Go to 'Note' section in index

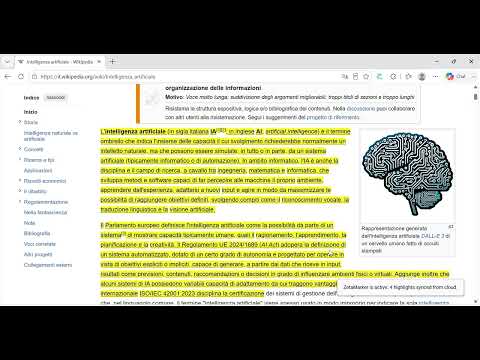pyautogui.click(x=29, y=223)
